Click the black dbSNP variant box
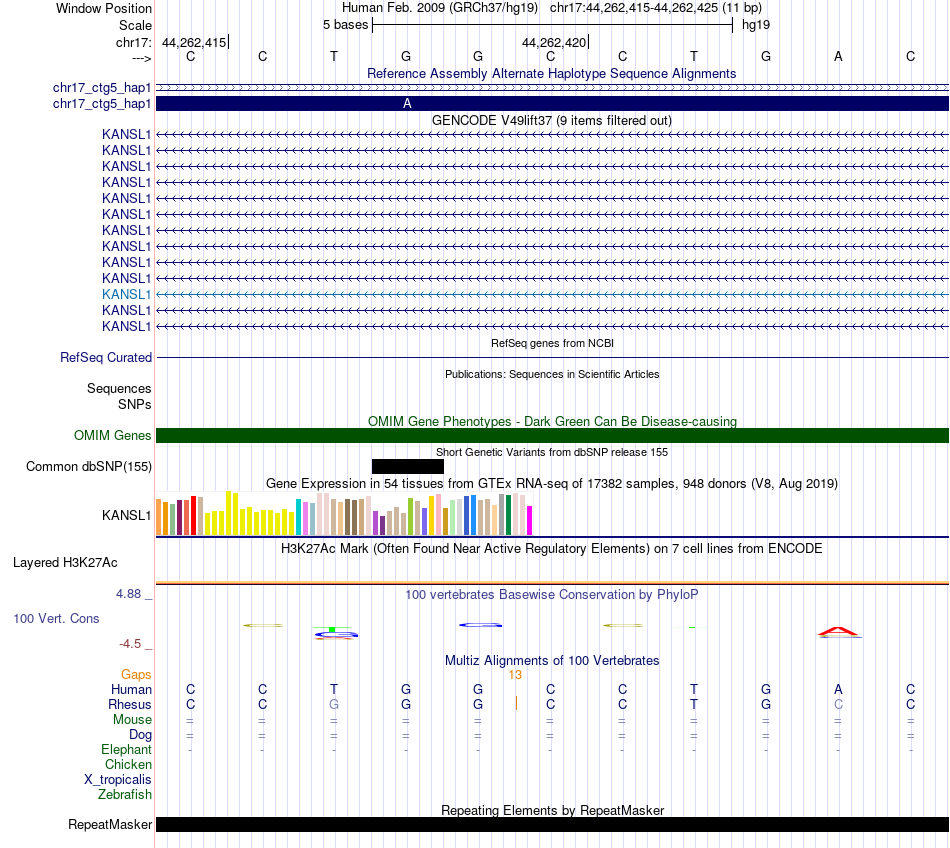Image resolution: width=950 pixels, height=848 pixels. [408, 466]
